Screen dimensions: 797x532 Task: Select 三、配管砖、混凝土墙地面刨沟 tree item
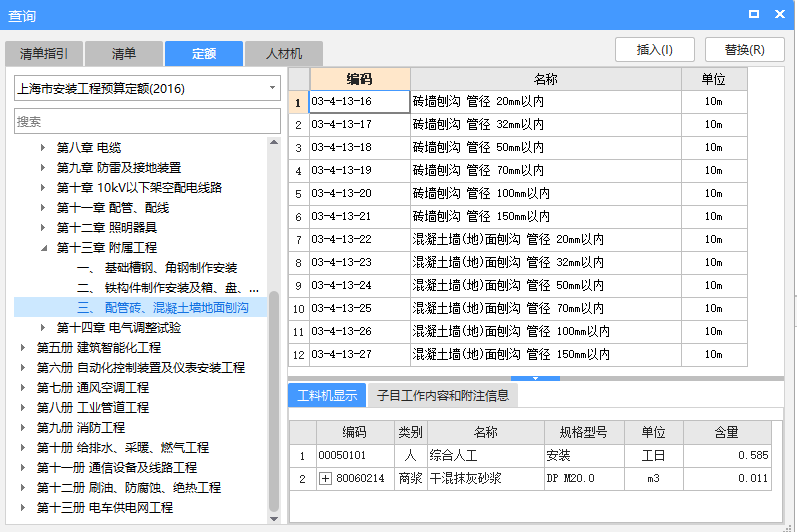pos(163,308)
